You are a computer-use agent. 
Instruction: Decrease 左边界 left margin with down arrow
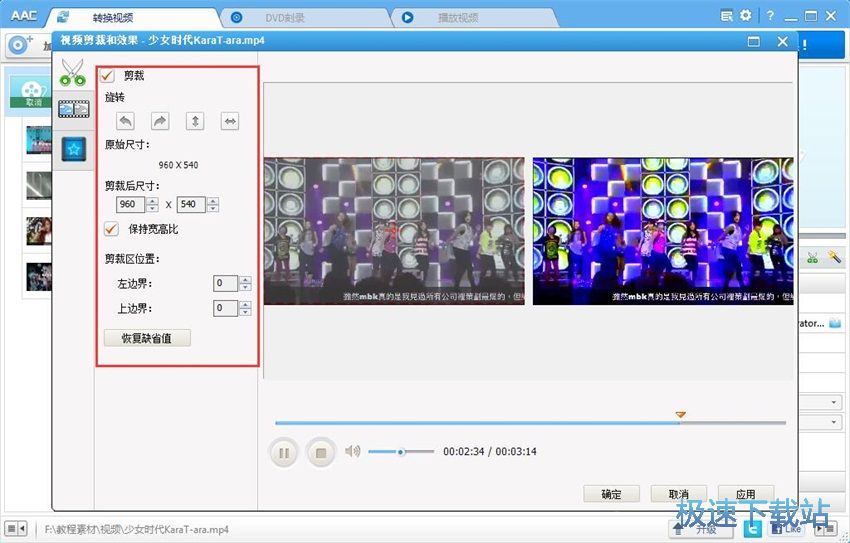(246, 287)
